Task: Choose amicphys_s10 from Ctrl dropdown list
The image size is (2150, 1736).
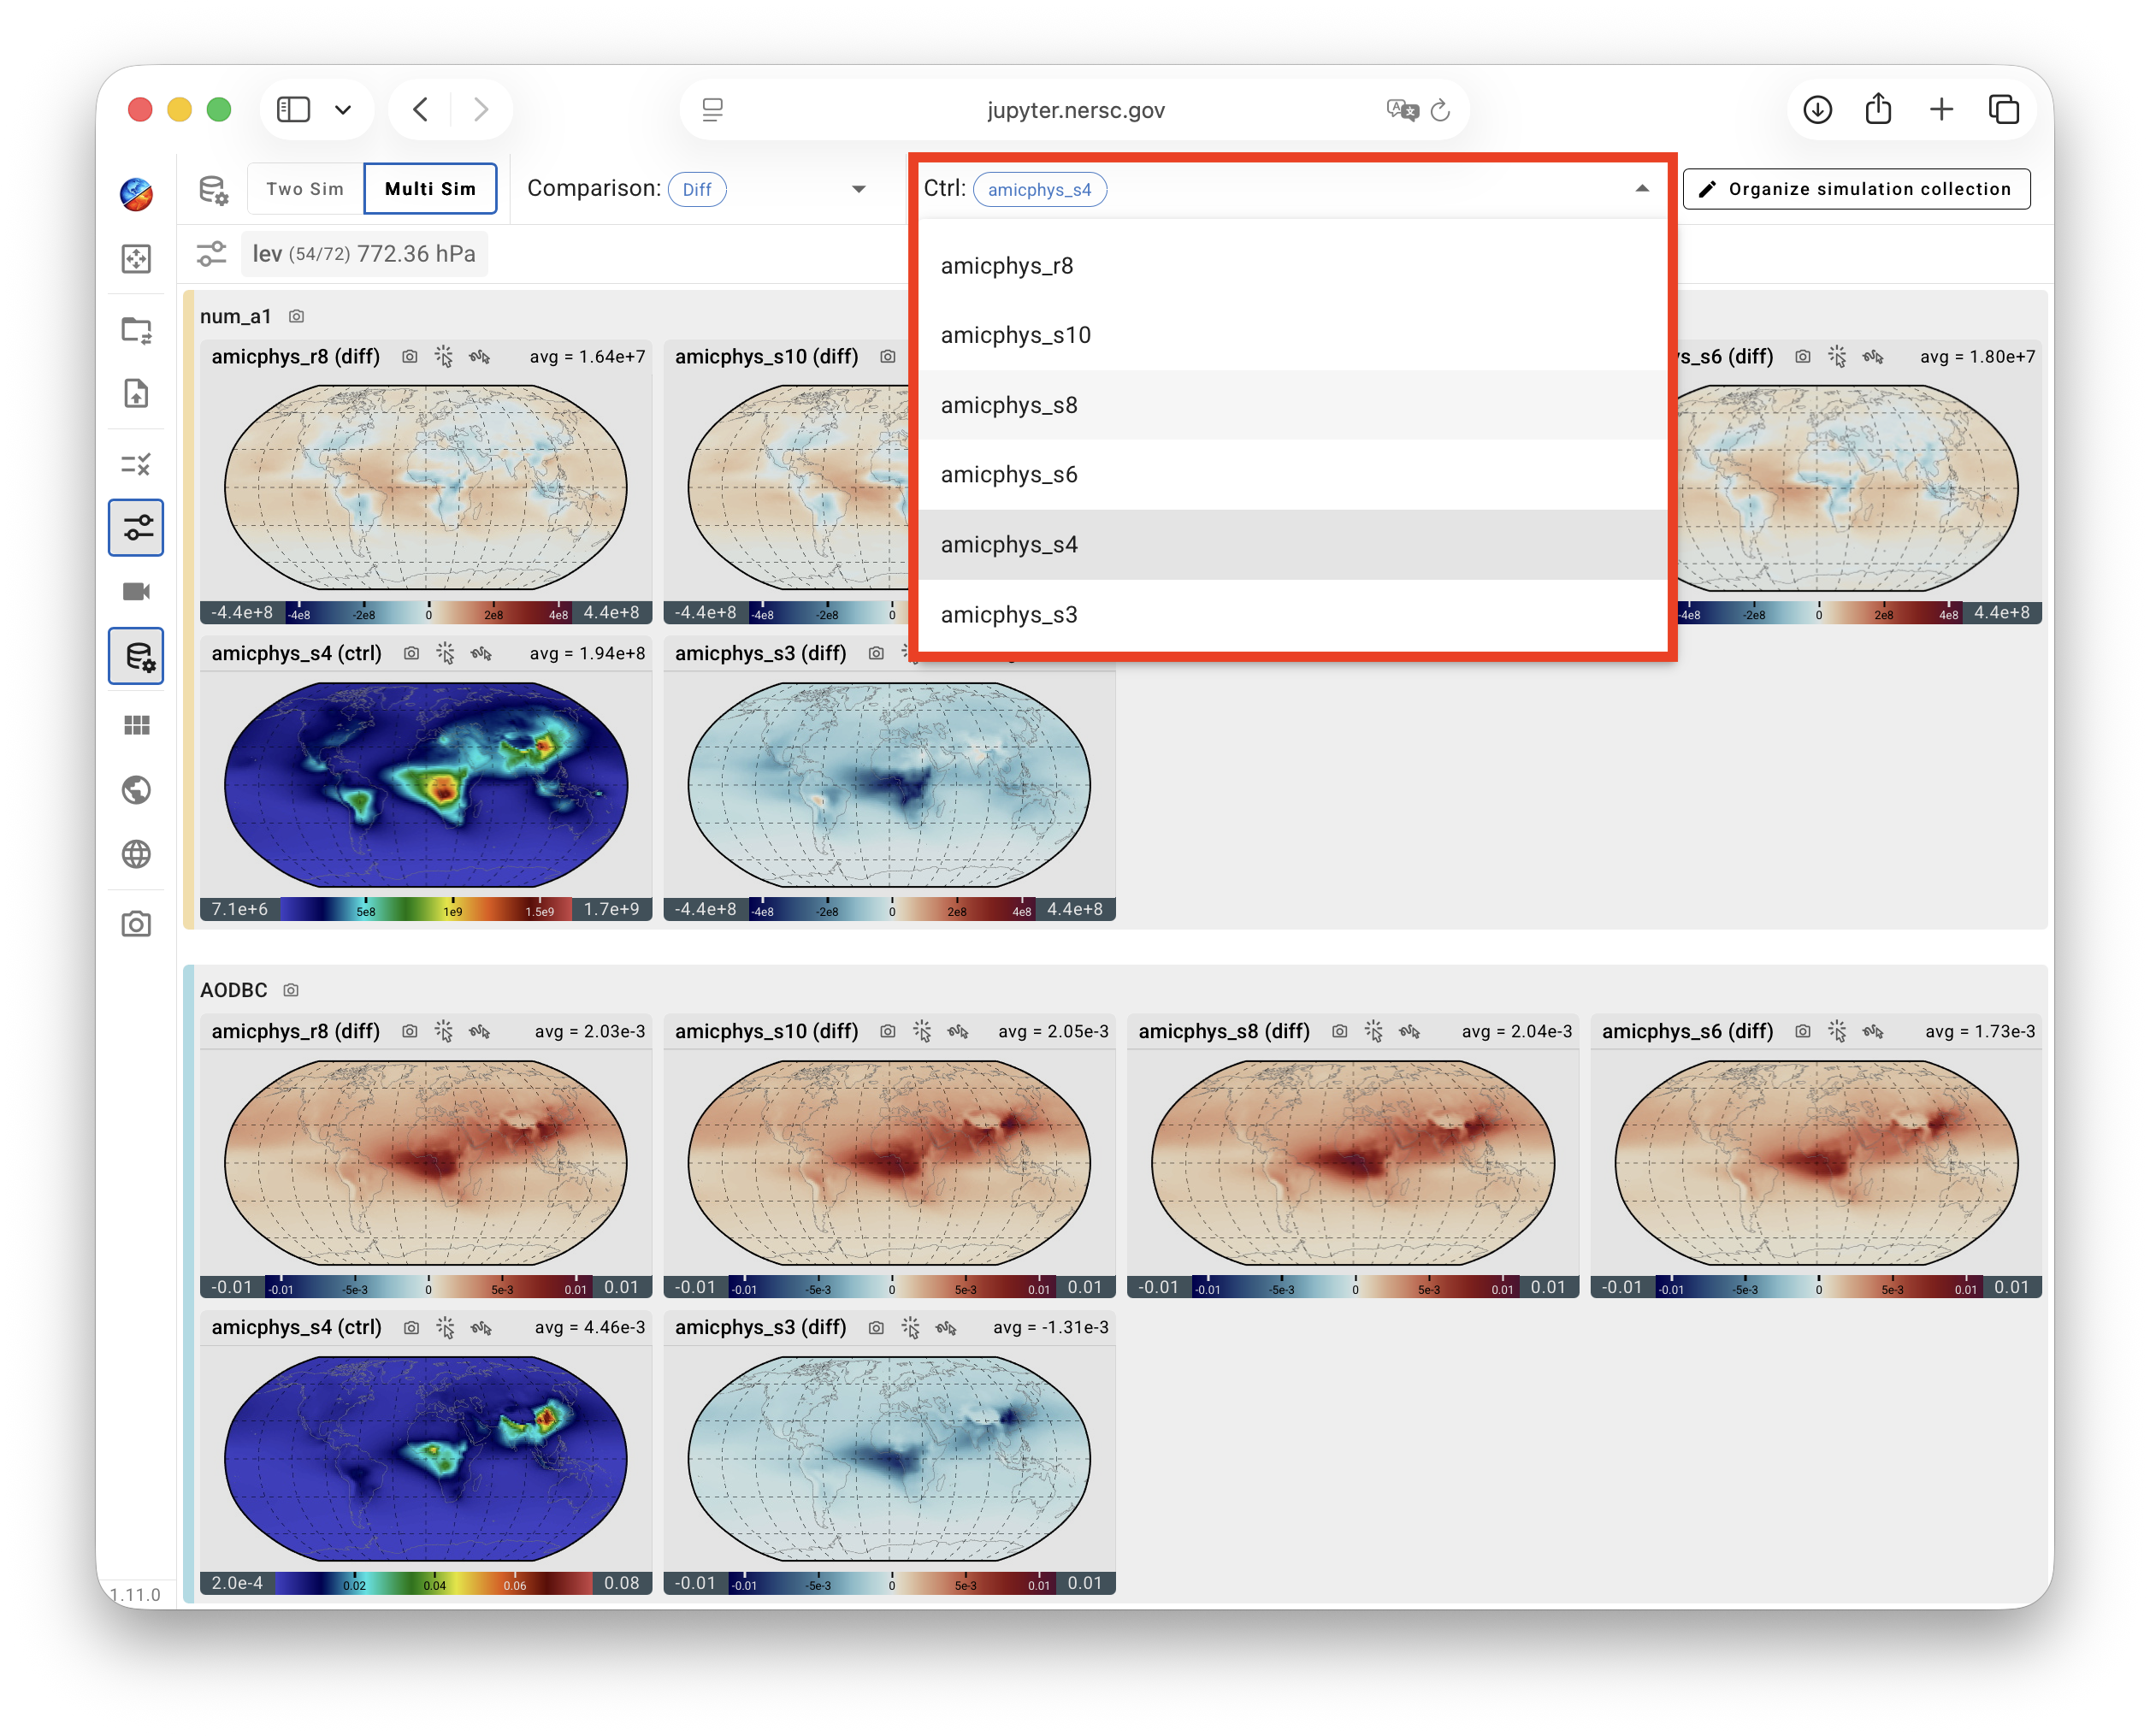Action: 1292,335
